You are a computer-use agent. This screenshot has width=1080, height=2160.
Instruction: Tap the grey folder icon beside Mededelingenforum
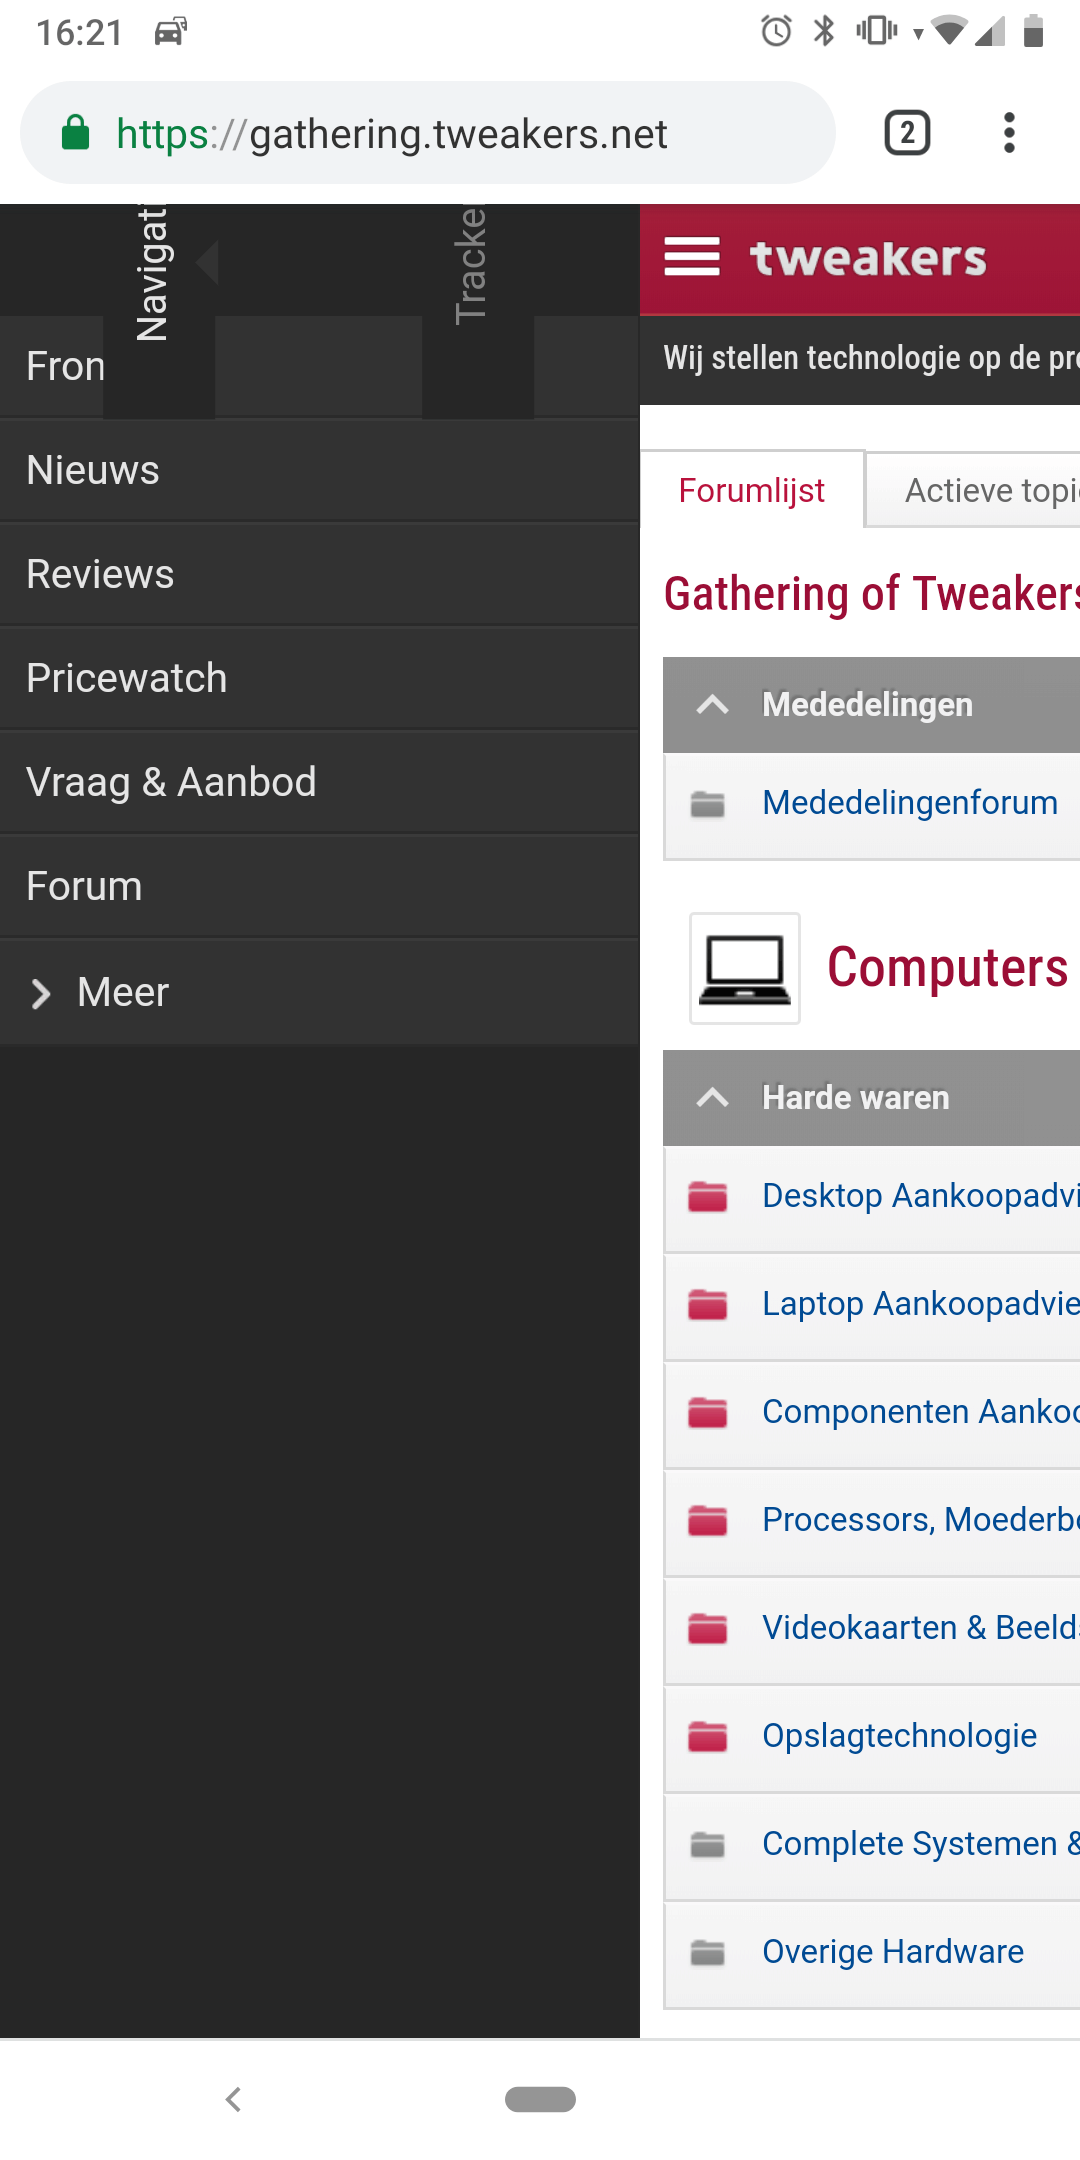[708, 803]
